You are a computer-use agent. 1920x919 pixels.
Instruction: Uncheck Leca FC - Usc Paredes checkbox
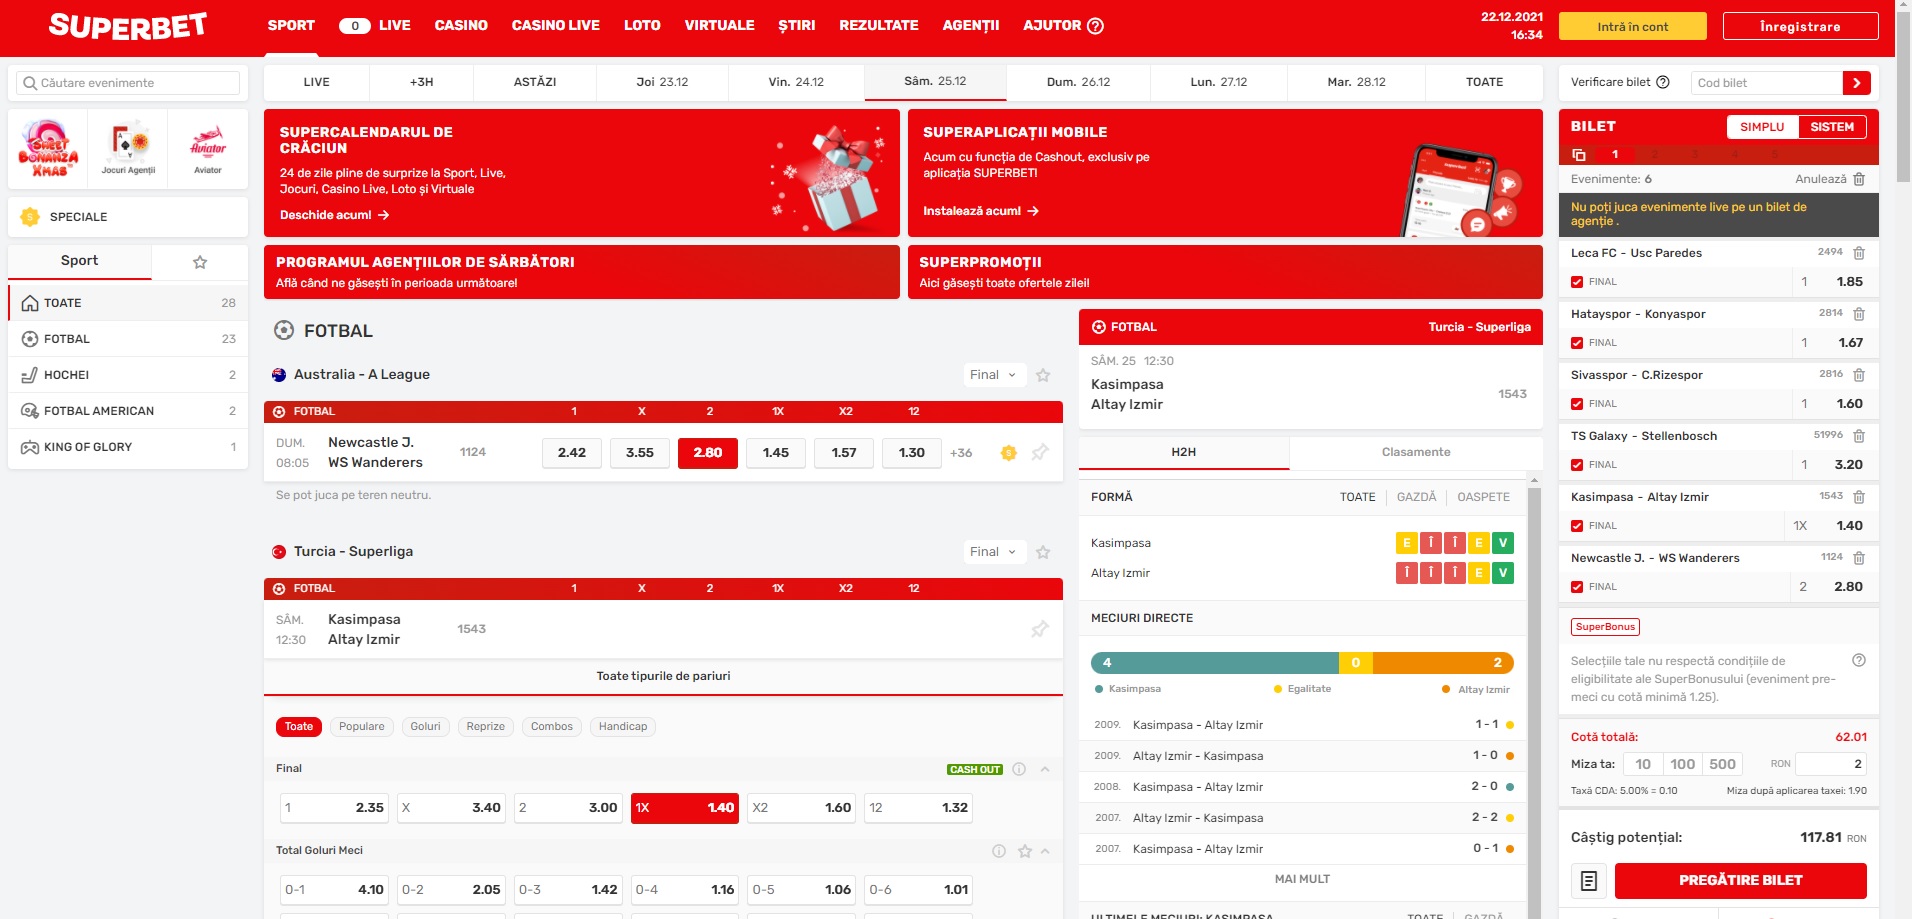coord(1577,282)
